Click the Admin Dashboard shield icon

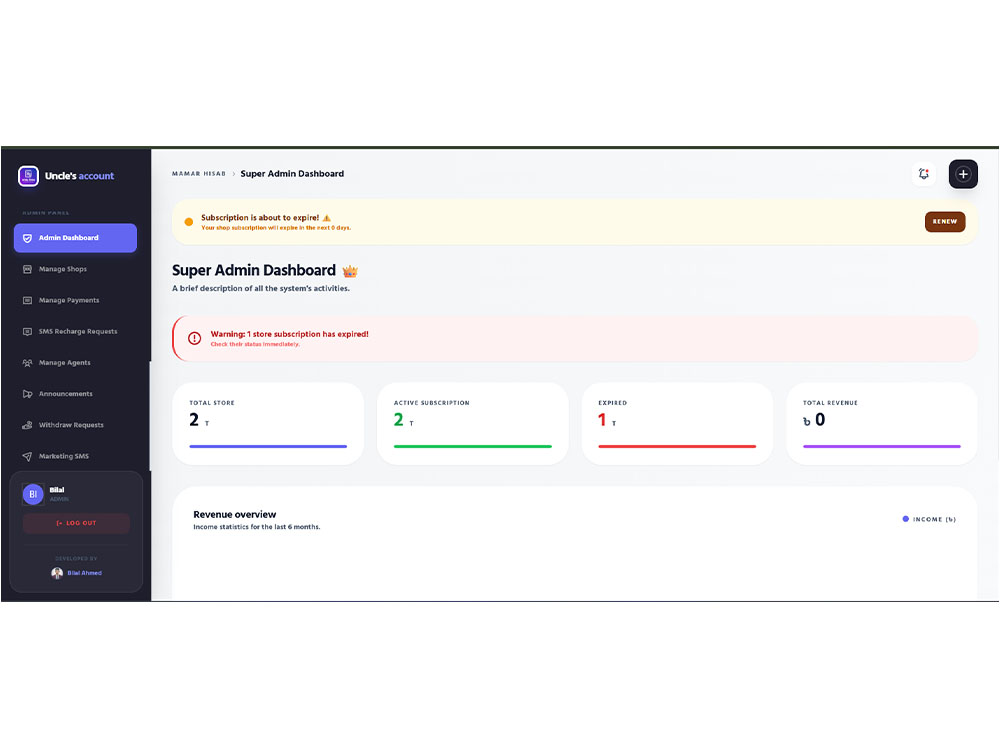27,238
